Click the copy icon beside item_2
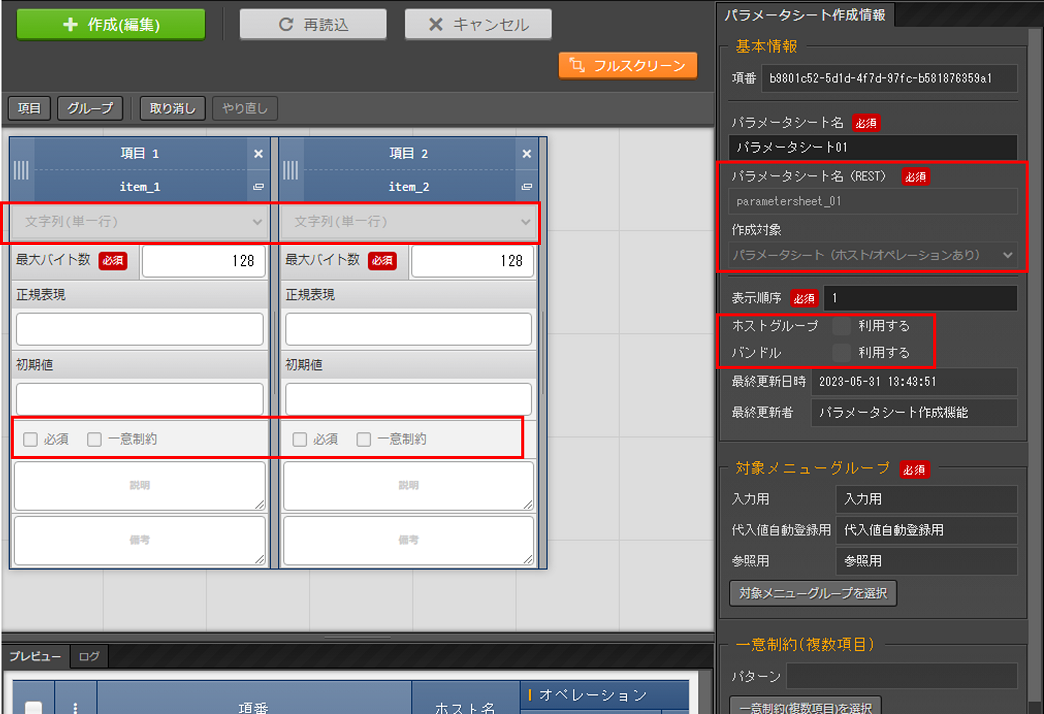Screen dimensions: 1044x714 [527, 187]
